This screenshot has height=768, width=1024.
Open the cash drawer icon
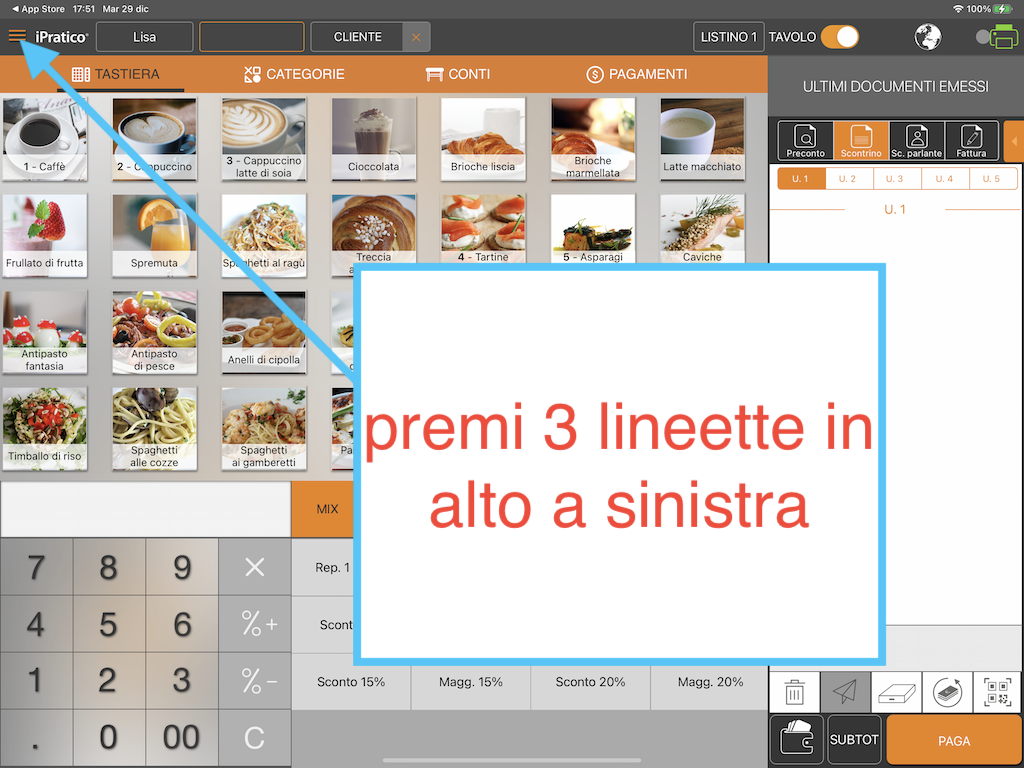point(896,692)
